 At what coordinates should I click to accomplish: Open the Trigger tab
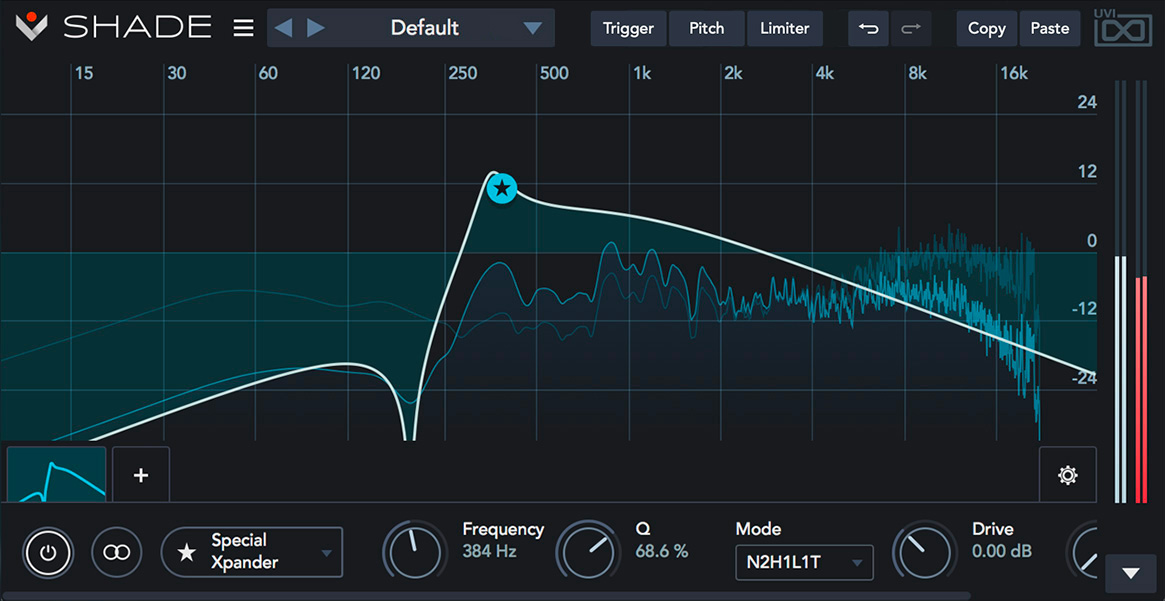coord(628,28)
